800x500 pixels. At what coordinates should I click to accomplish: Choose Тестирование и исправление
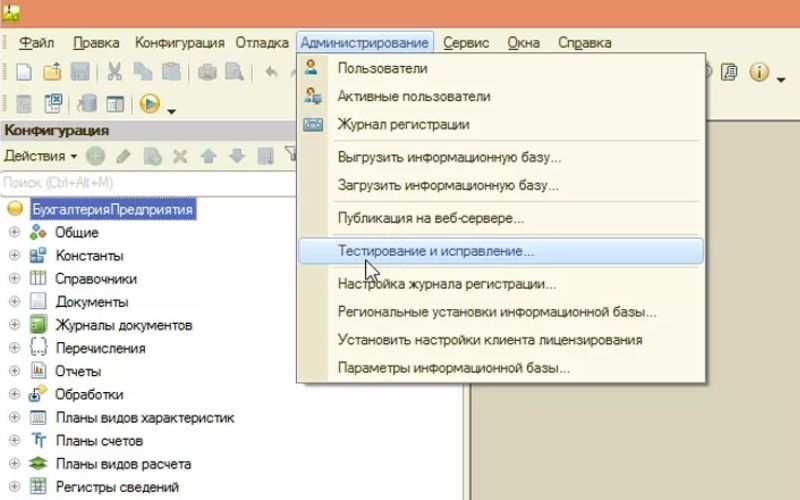tap(501, 251)
